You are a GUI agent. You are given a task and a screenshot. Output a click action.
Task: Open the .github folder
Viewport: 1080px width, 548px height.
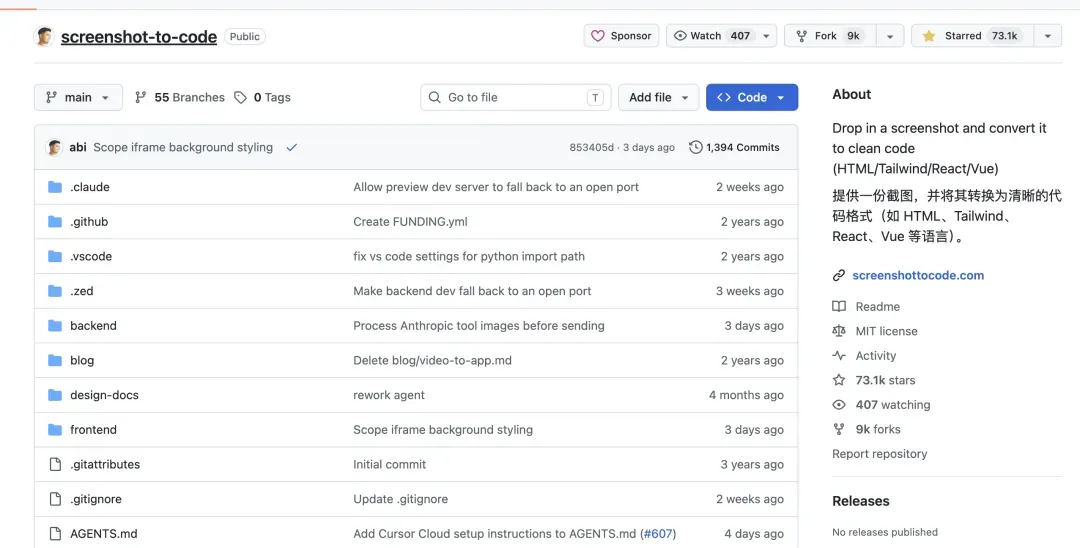(89, 222)
